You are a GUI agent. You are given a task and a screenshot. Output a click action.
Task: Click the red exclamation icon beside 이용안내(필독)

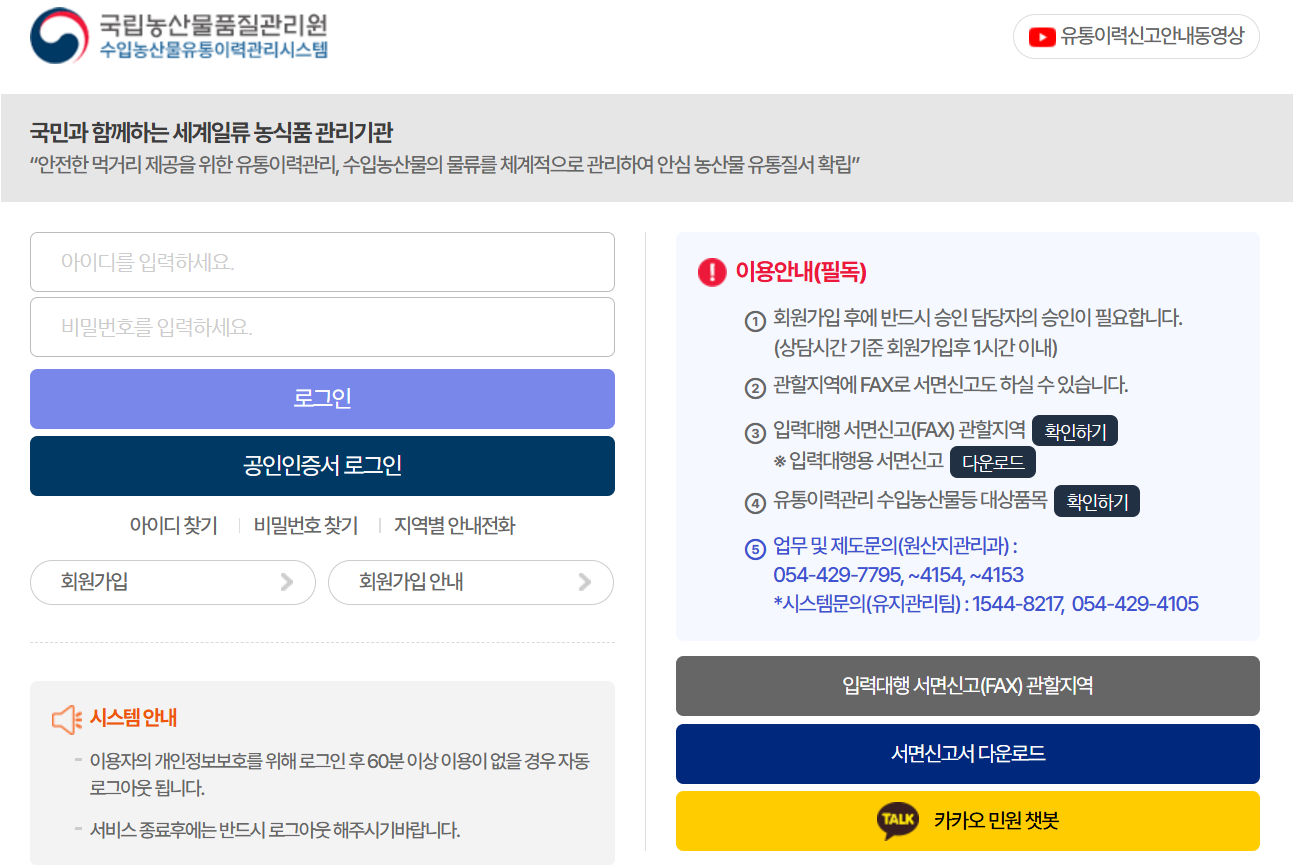pos(712,272)
